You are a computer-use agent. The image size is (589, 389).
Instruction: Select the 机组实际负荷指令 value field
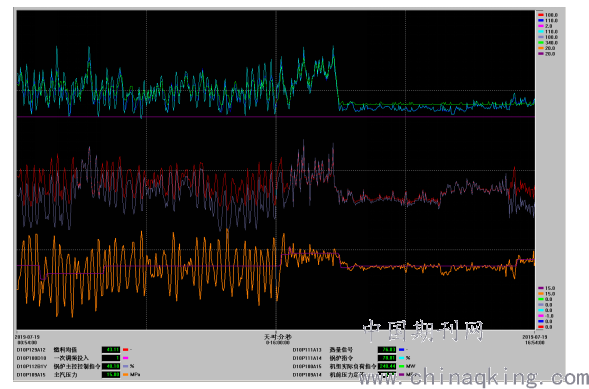click(x=387, y=366)
